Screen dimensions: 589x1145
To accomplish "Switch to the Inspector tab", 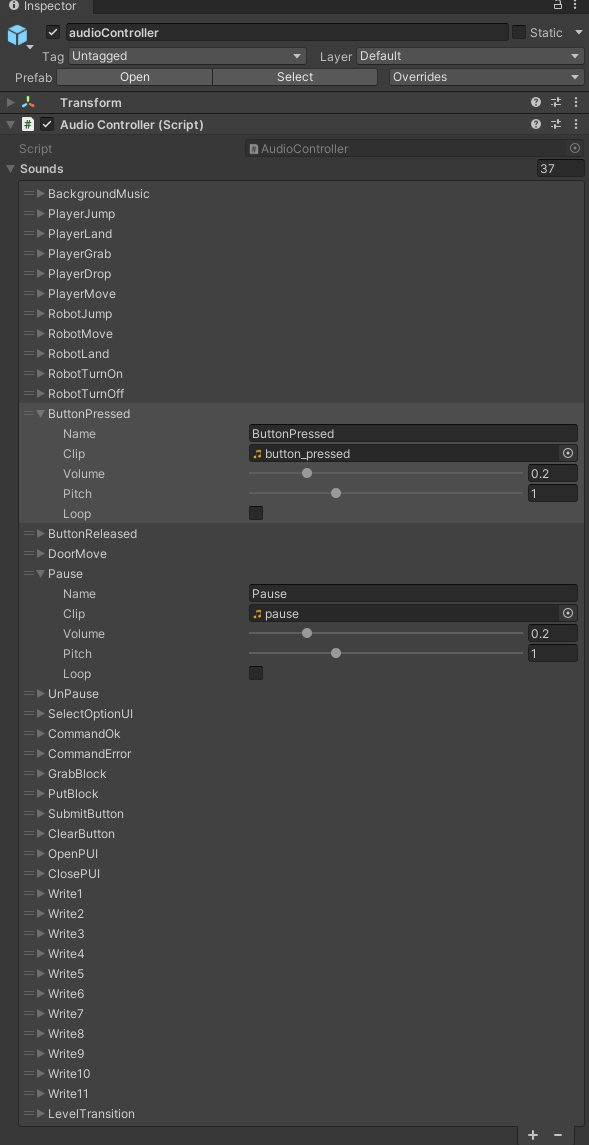I will (45, 6).
